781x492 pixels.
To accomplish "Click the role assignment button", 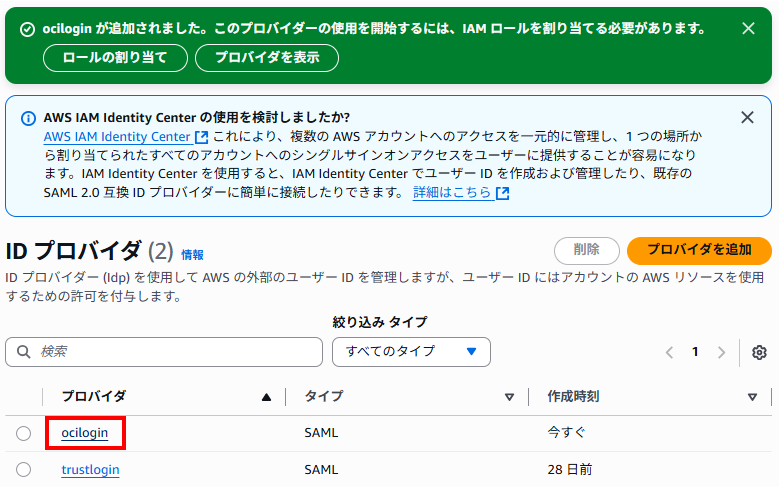I will pos(115,58).
